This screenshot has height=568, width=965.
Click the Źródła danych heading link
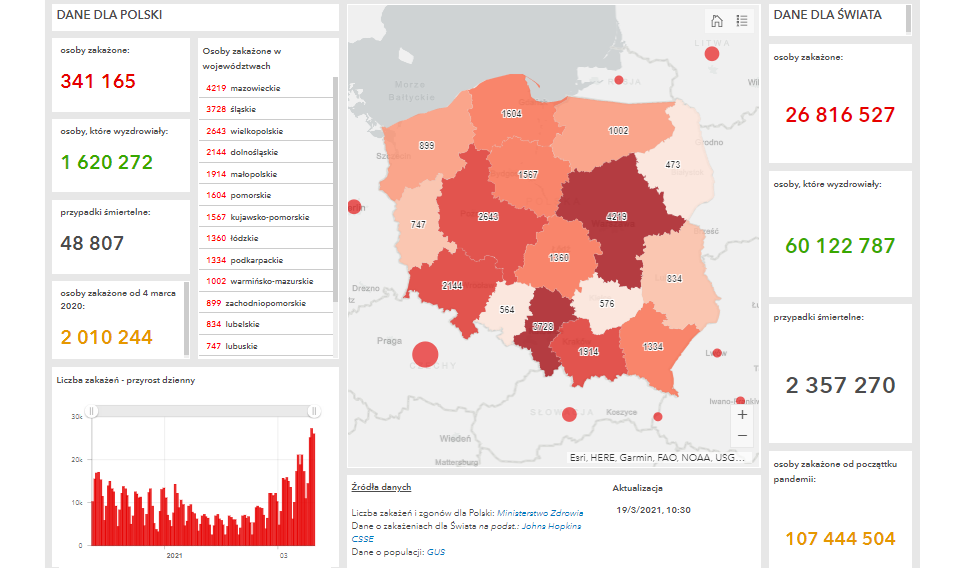tap(381, 487)
